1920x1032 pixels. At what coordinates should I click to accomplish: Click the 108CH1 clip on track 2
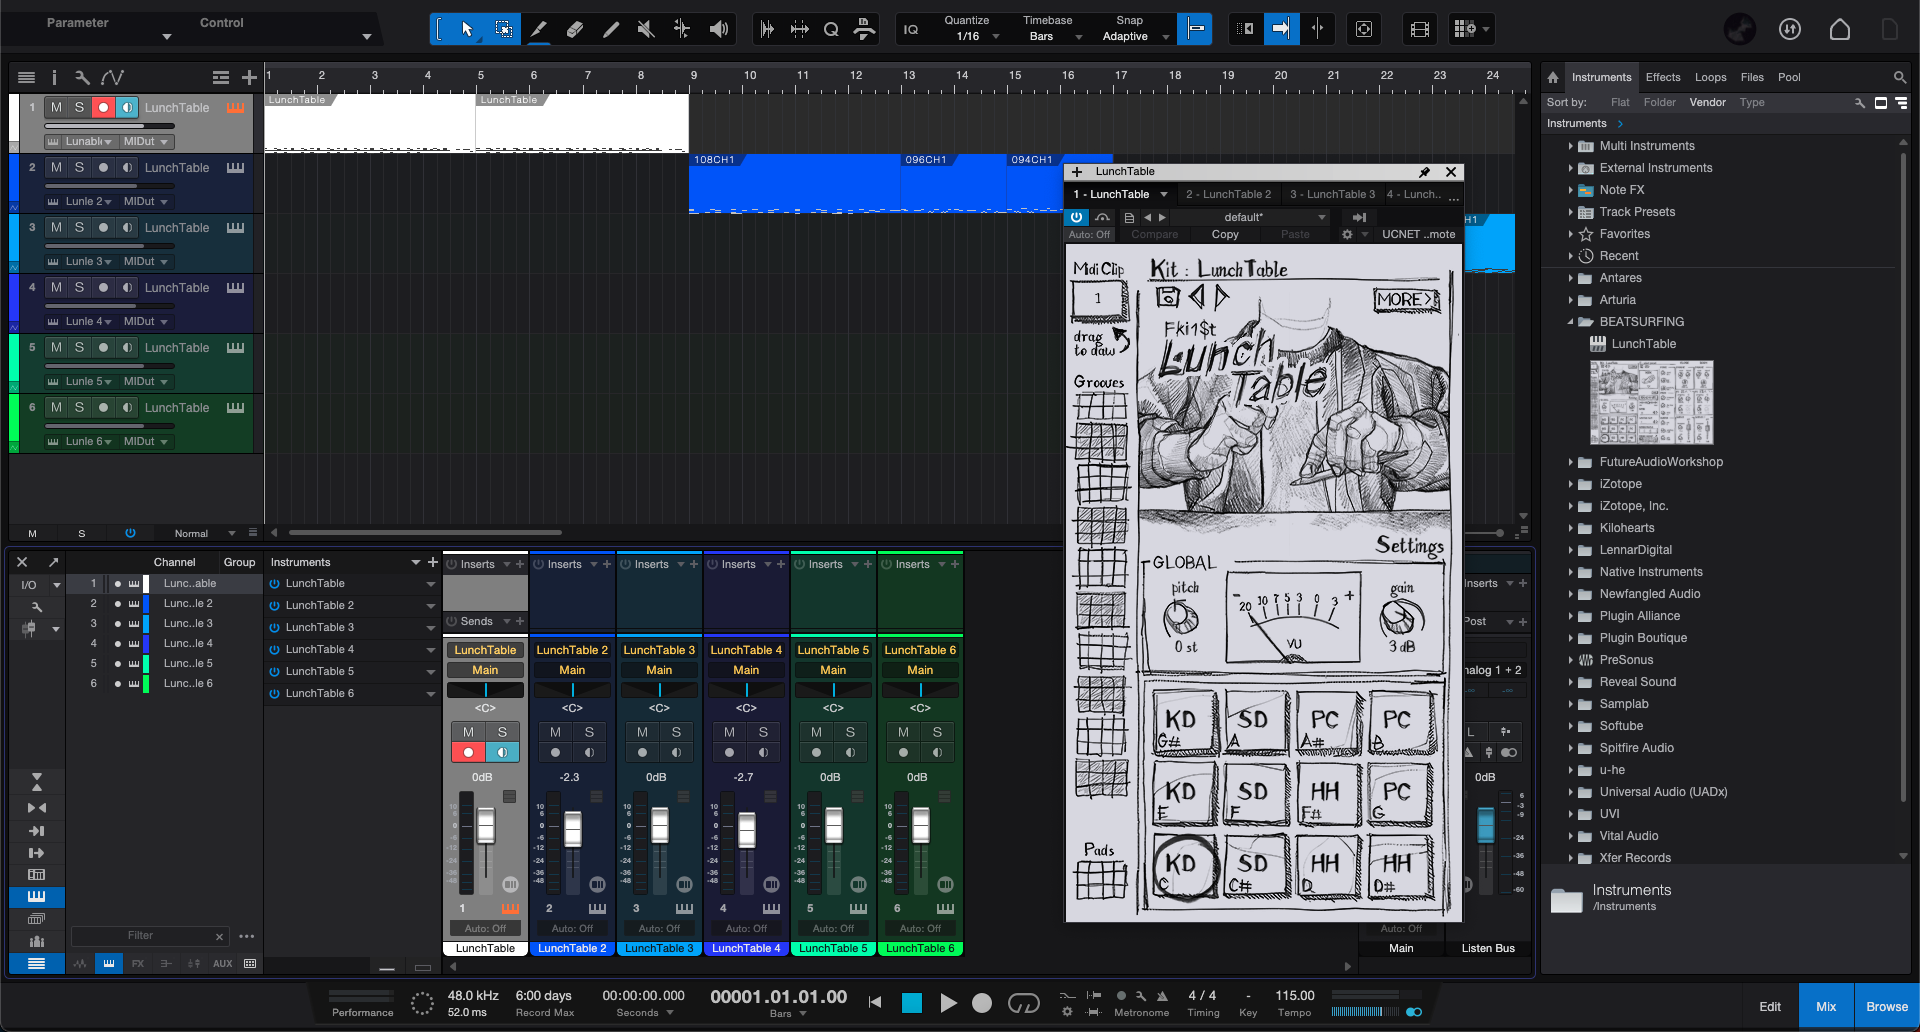[794, 183]
